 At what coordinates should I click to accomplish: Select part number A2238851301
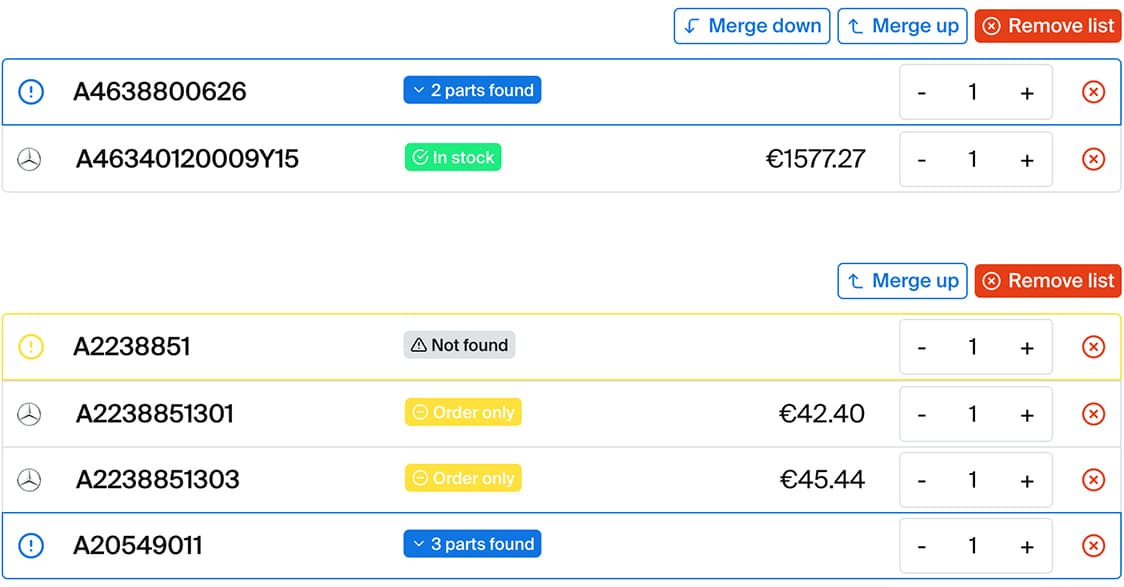tap(155, 414)
